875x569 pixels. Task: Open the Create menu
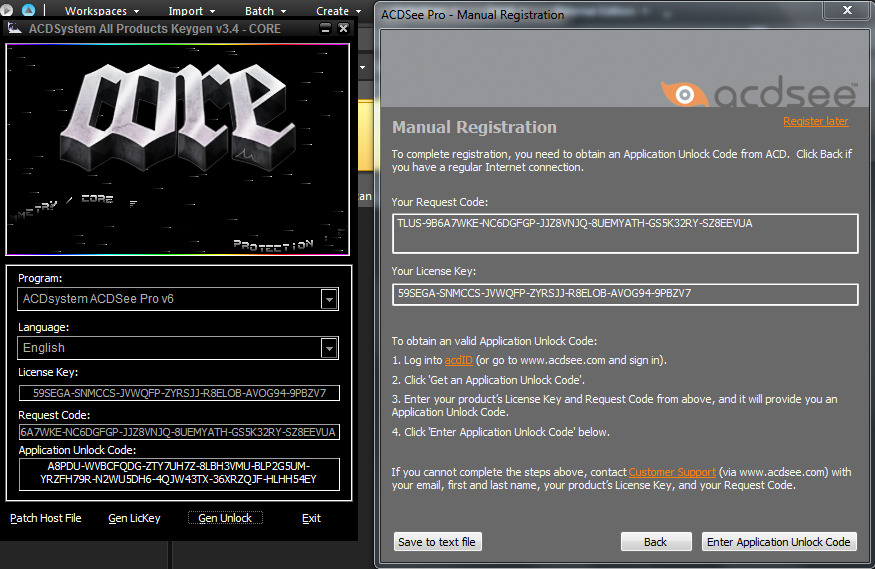point(338,11)
